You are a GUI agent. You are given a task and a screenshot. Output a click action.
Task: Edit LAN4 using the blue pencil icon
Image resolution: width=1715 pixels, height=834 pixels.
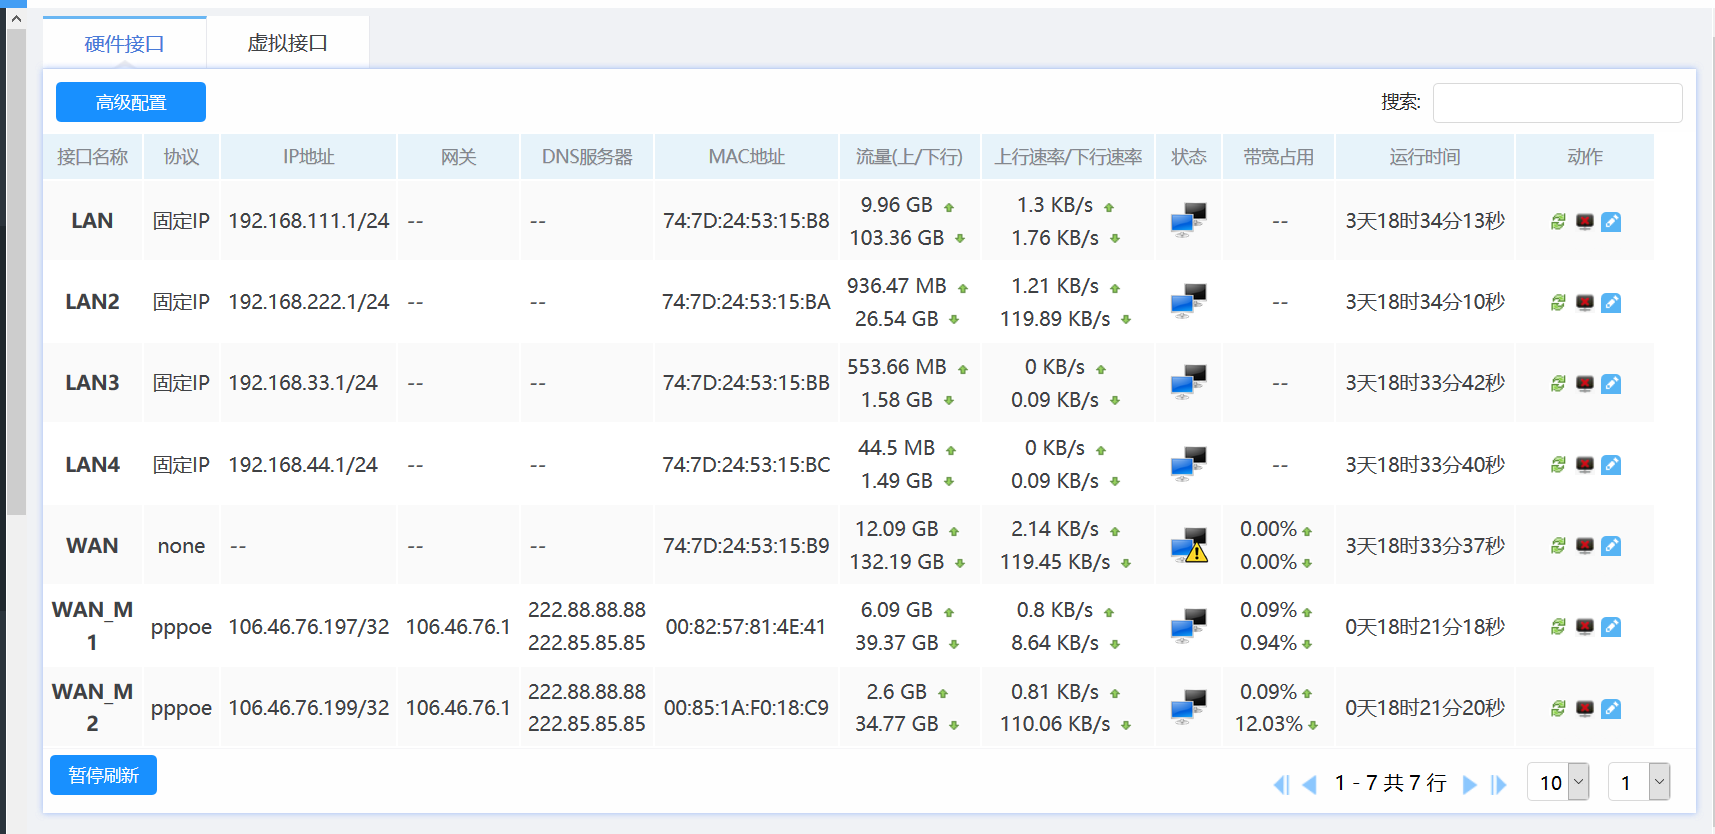click(x=1611, y=465)
